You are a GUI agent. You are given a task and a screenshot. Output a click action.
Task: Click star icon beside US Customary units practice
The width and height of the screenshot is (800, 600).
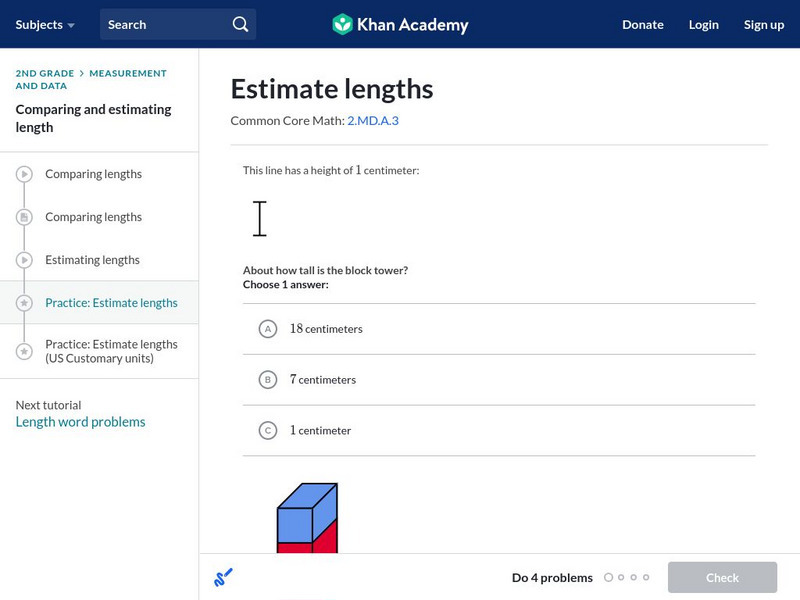[25, 351]
